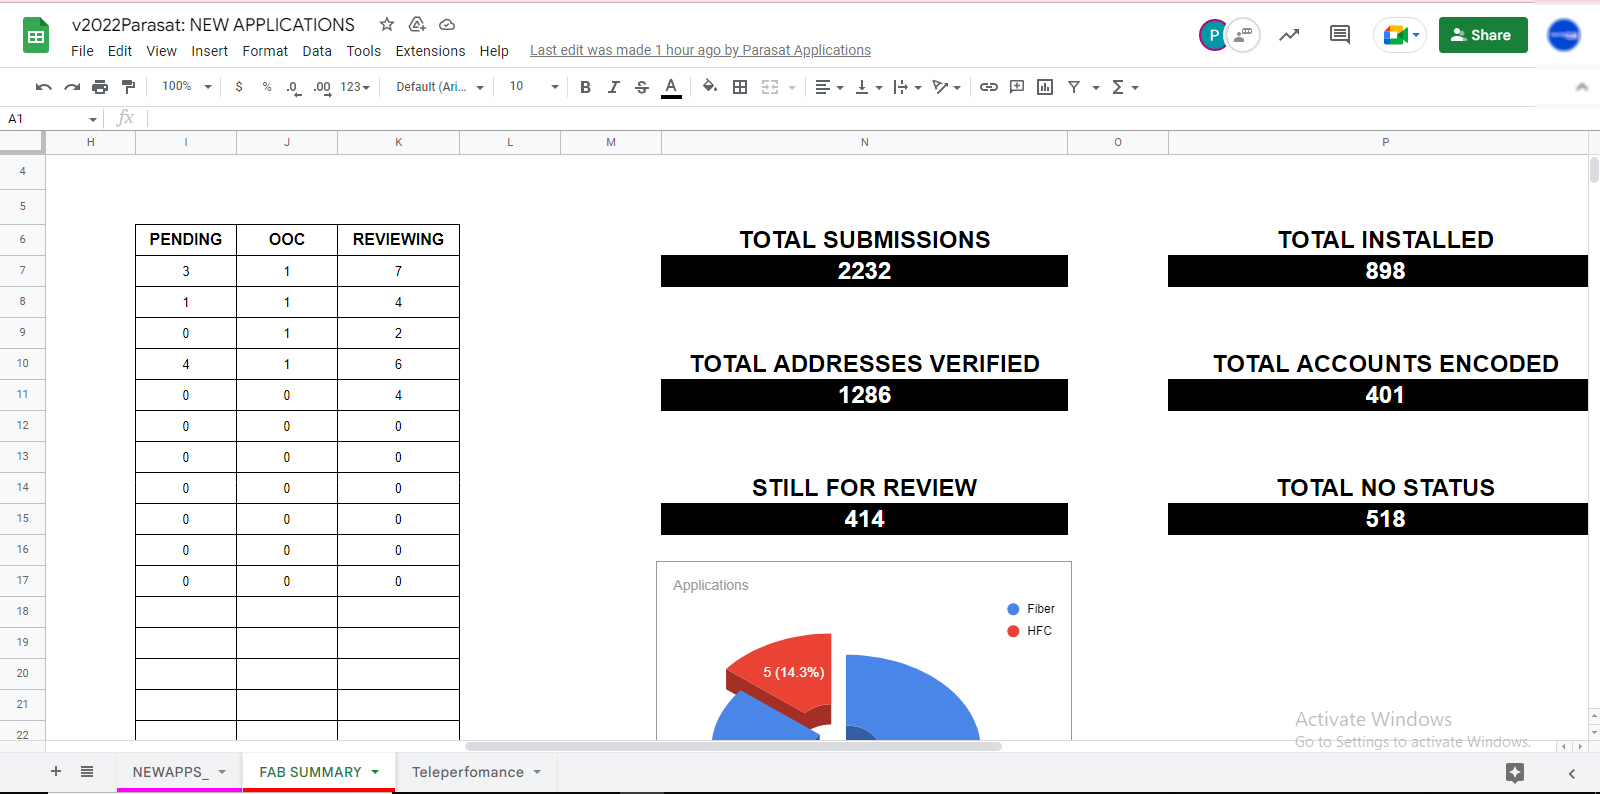Viewport: 1600px width, 794px height.
Task: Open the zoom 100% dropdown
Action: click(187, 87)
